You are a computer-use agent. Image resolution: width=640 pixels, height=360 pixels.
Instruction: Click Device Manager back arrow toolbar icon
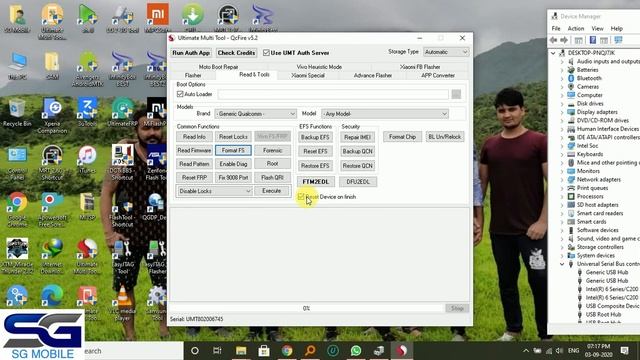pyautogui.click(x=553, y=40)
